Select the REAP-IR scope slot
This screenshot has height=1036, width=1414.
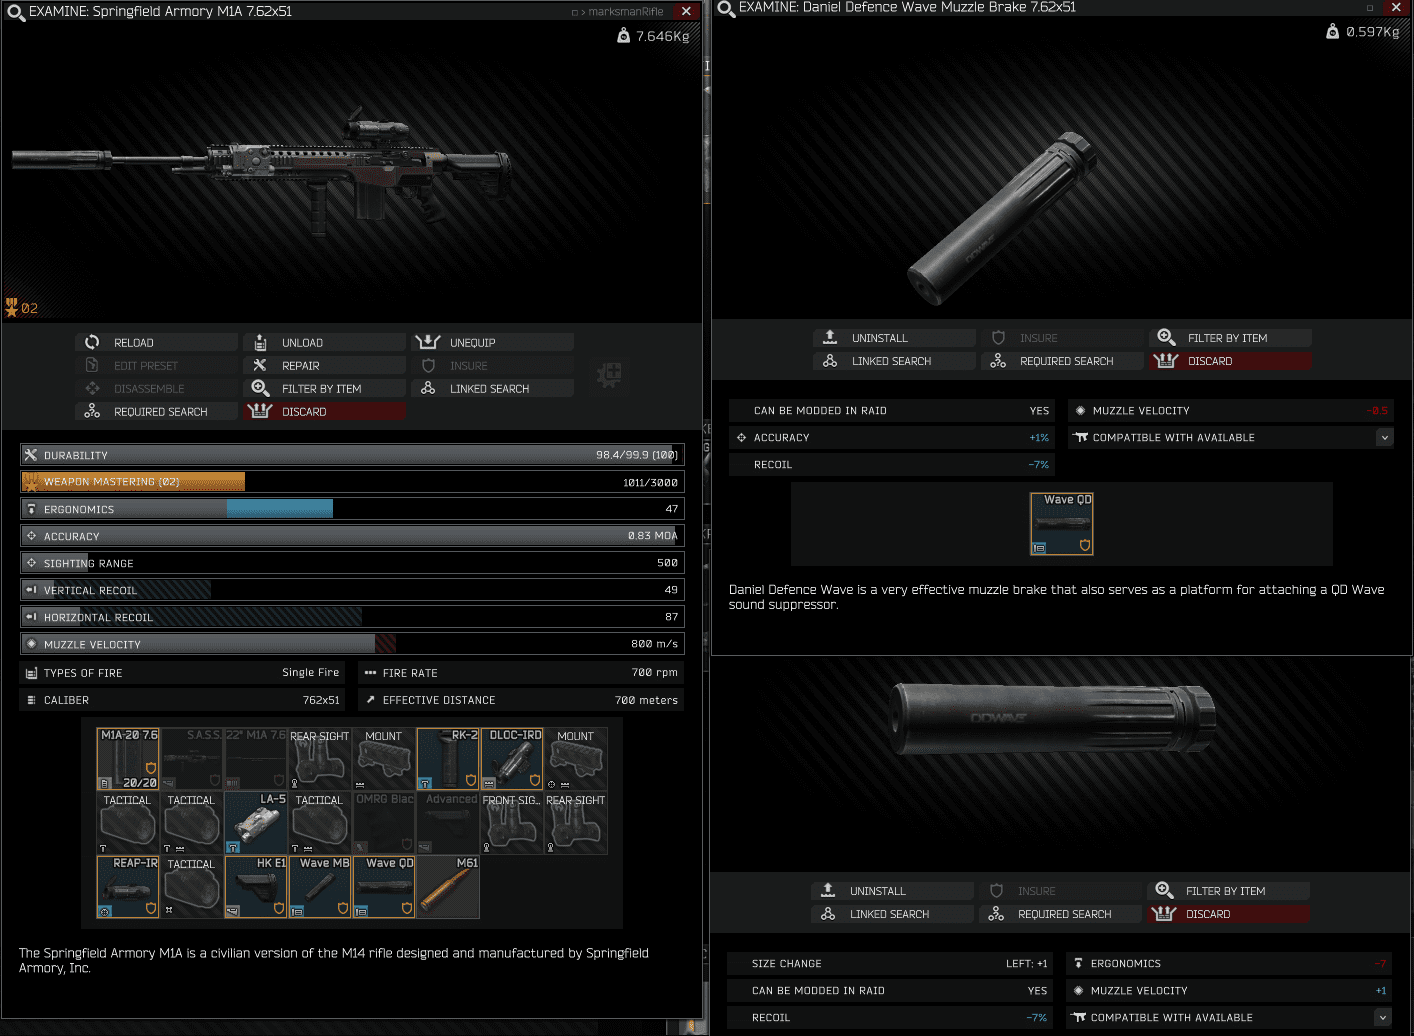[x=128, y=887]
